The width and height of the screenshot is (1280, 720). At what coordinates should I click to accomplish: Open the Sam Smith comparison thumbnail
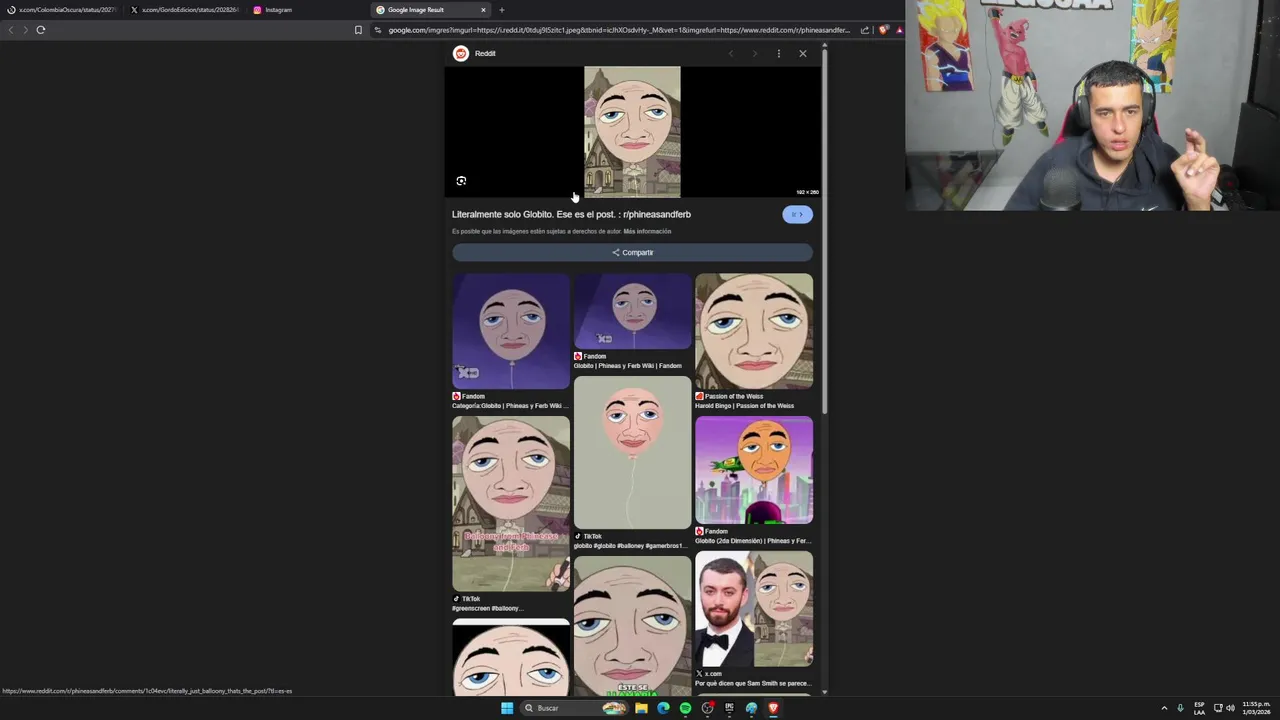(754, 609)
